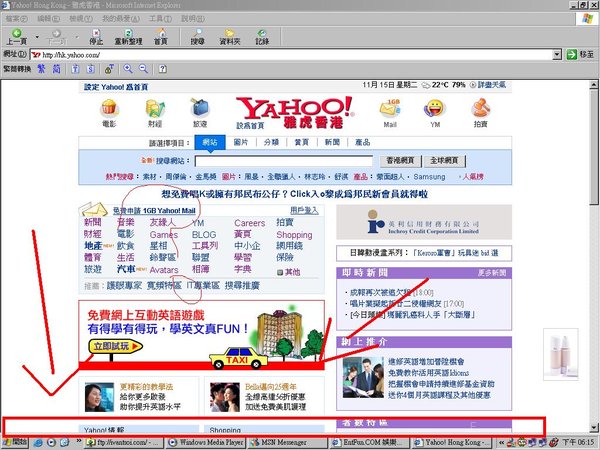This screenshot has width=600, height=450.
Task: Click the Yahoo travel suitcase icon
Action: coord(200,108)
